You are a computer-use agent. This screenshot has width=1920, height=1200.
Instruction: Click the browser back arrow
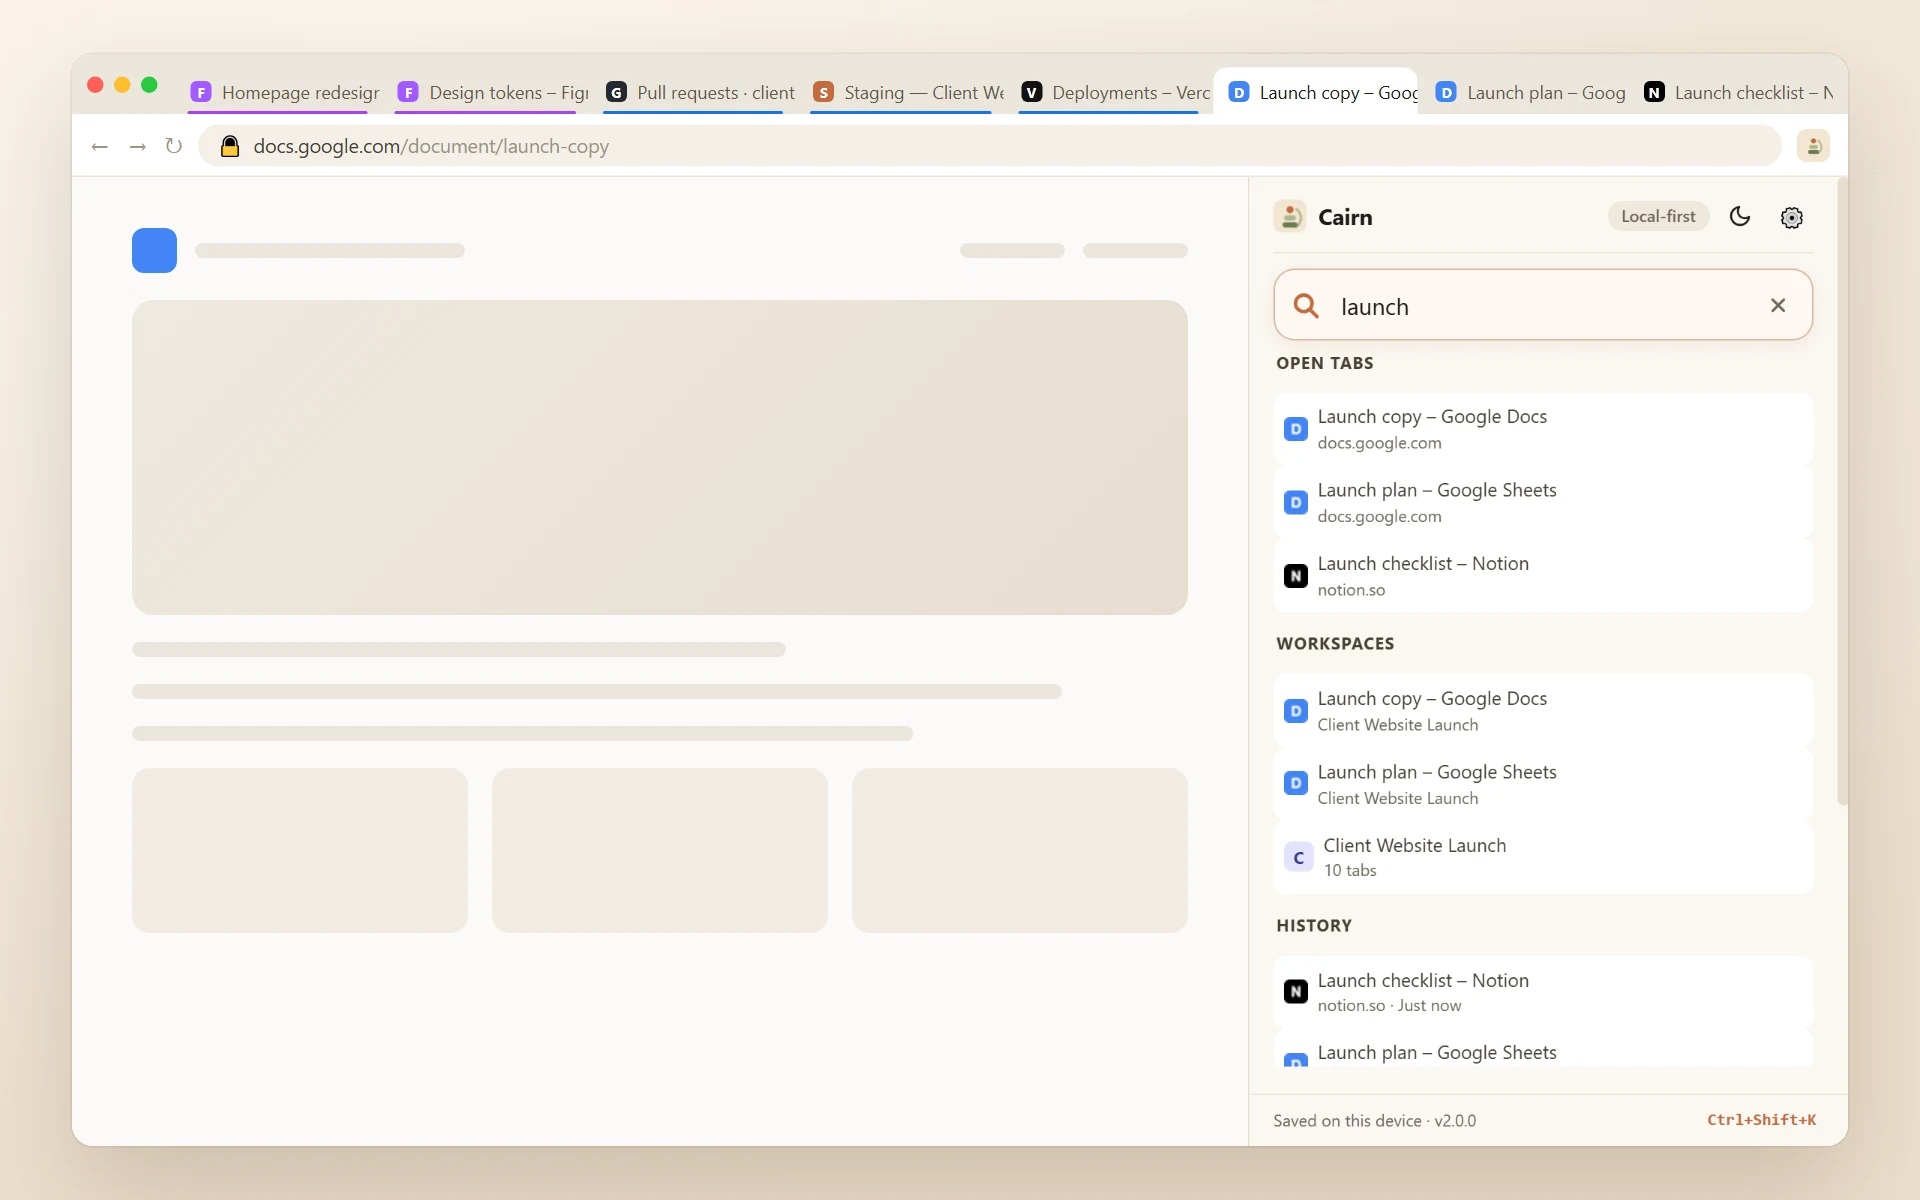coord(99,147)
